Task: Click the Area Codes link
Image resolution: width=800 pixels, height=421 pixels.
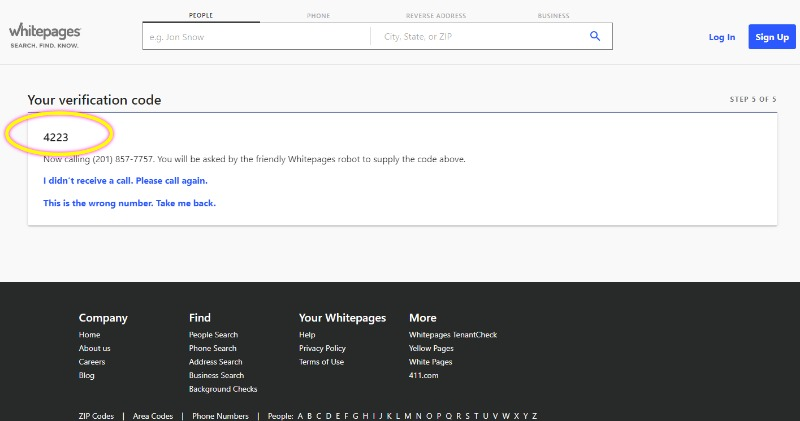Action: coord(153,416)
